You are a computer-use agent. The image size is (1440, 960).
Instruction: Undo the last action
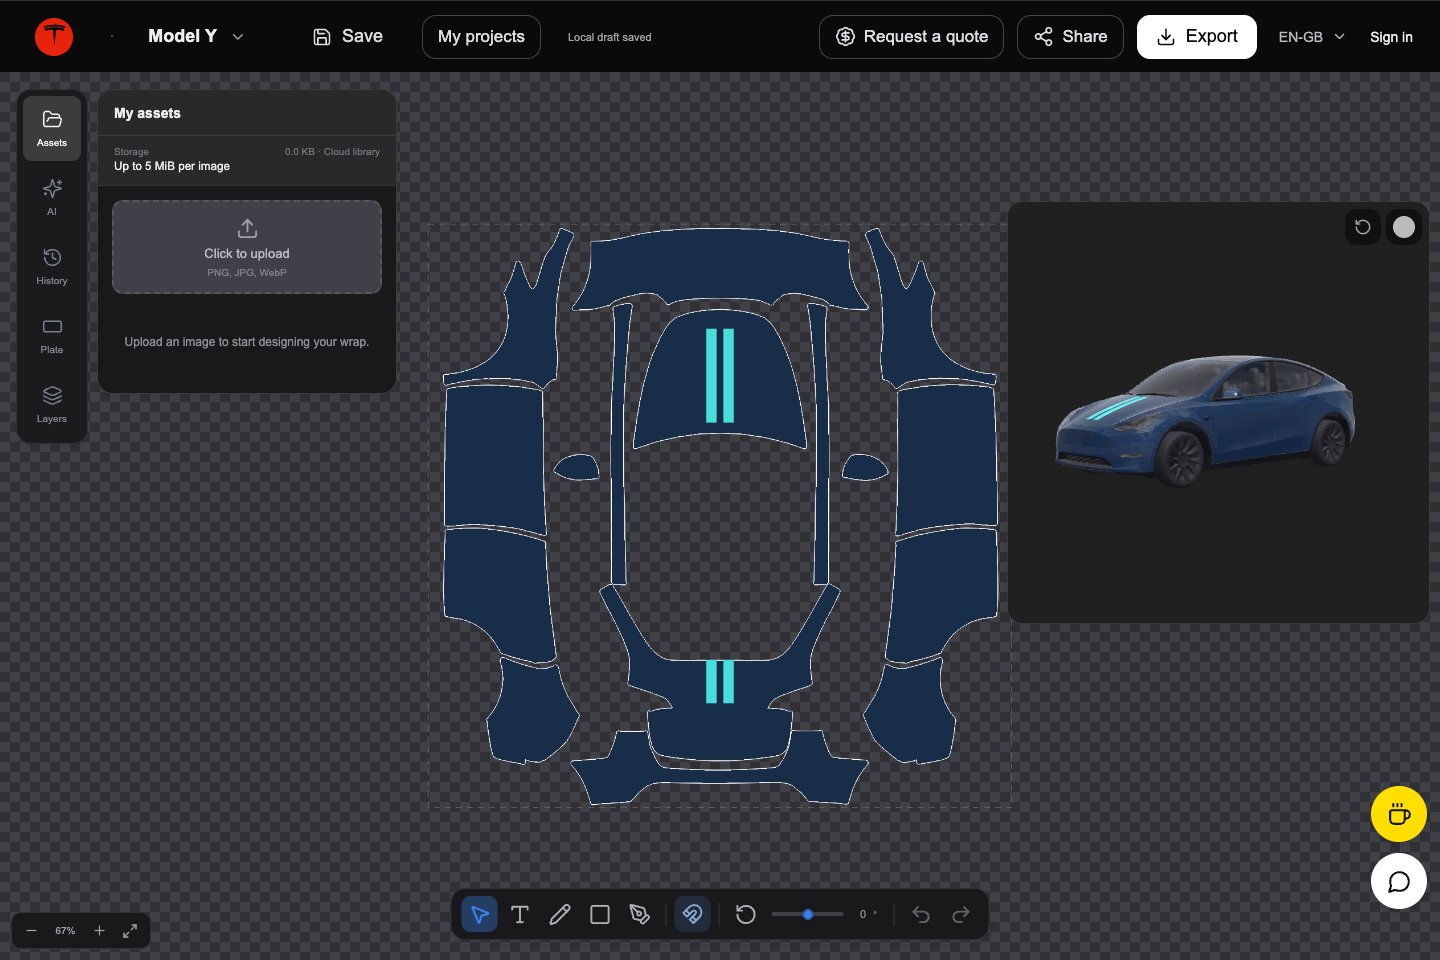click(x=921, y=914)
